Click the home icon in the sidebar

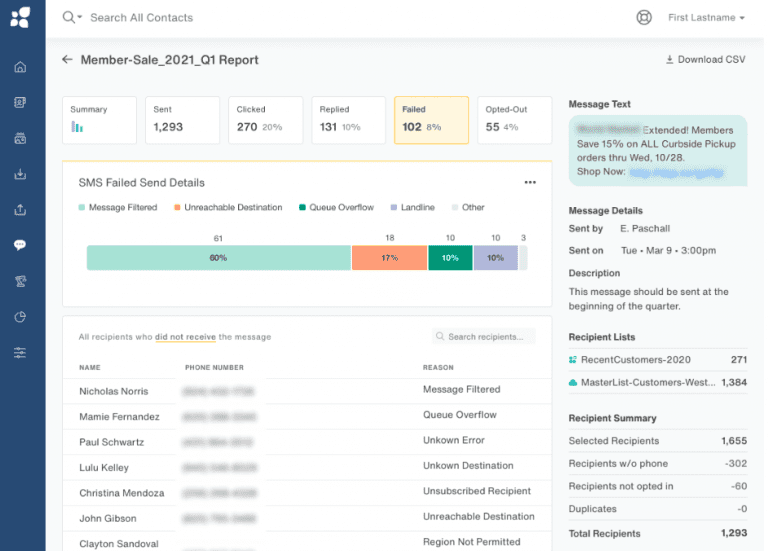[20, 67]
